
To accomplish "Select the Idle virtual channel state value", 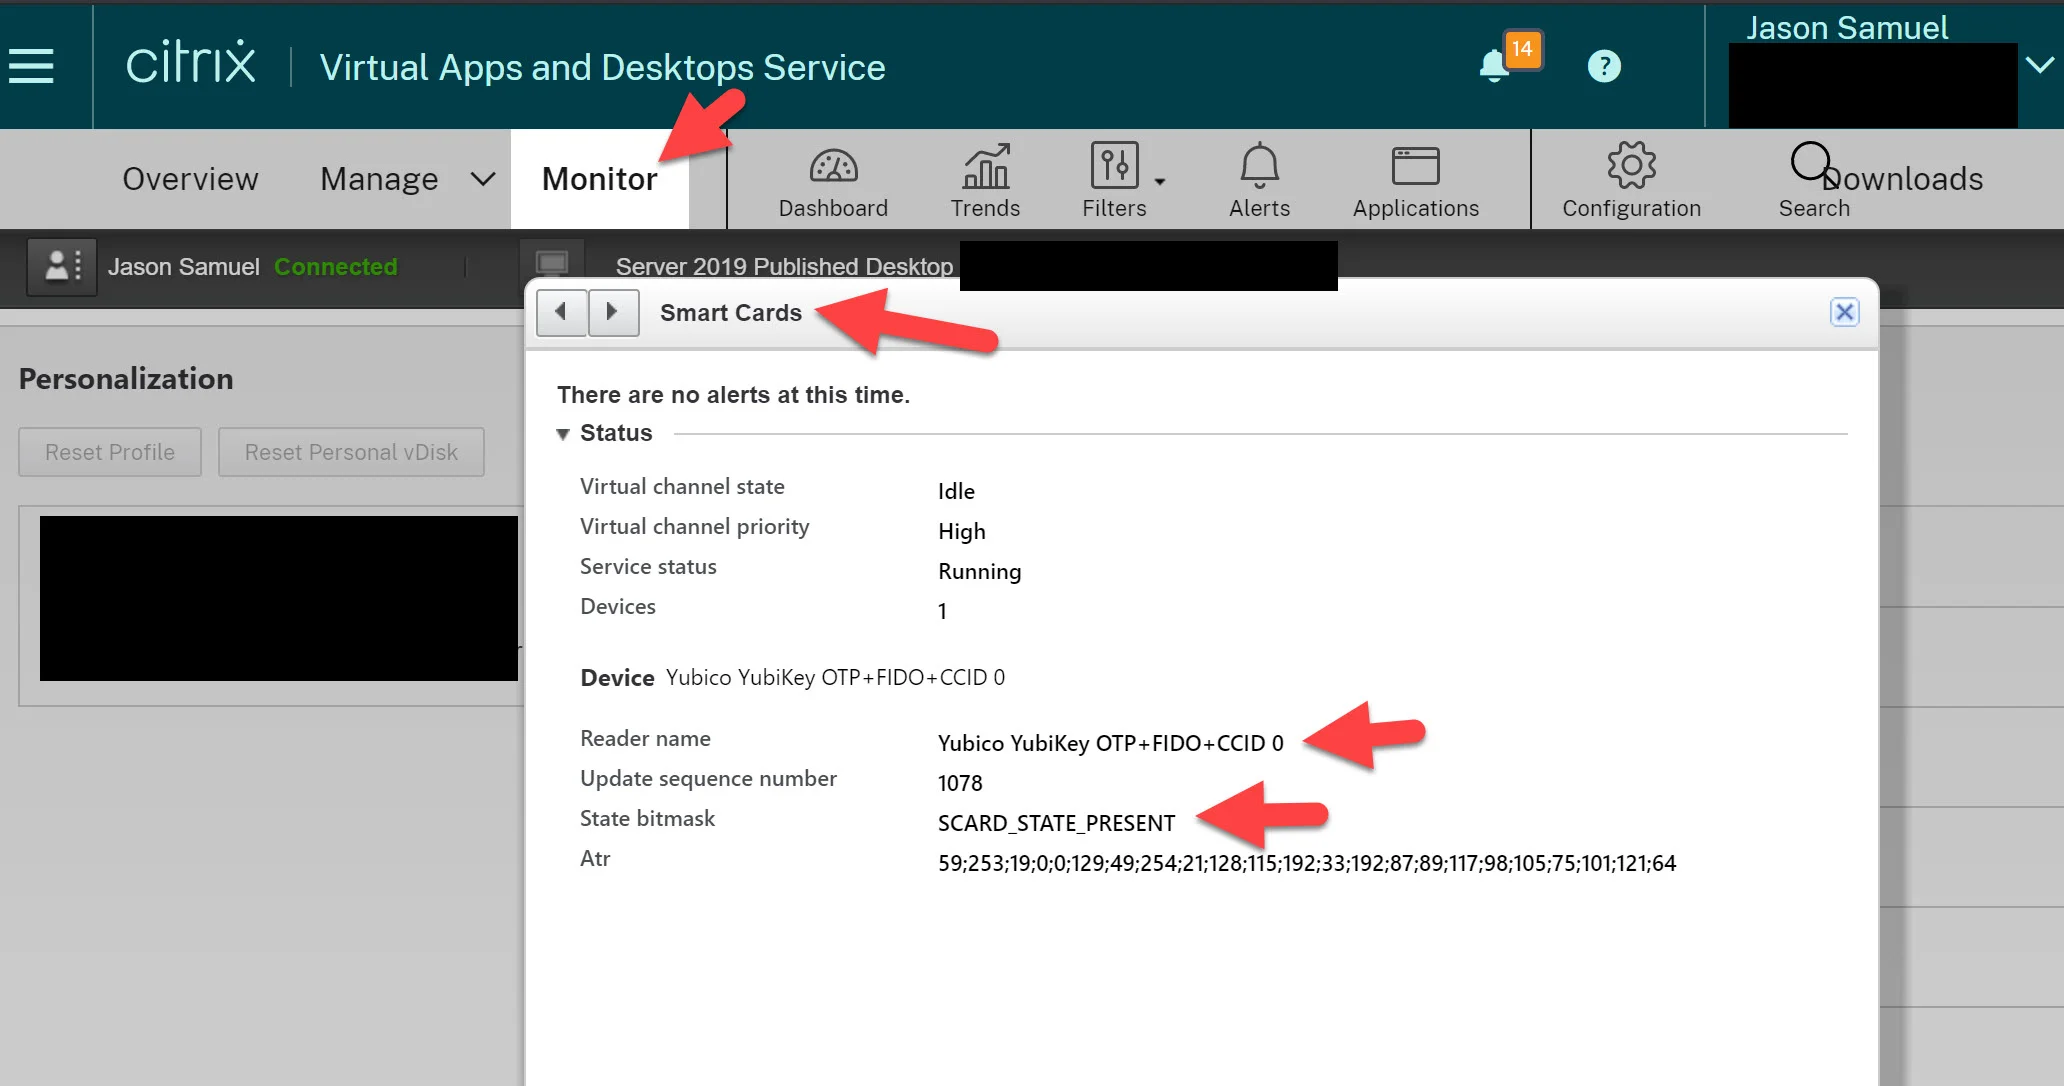I will [956, 491].
